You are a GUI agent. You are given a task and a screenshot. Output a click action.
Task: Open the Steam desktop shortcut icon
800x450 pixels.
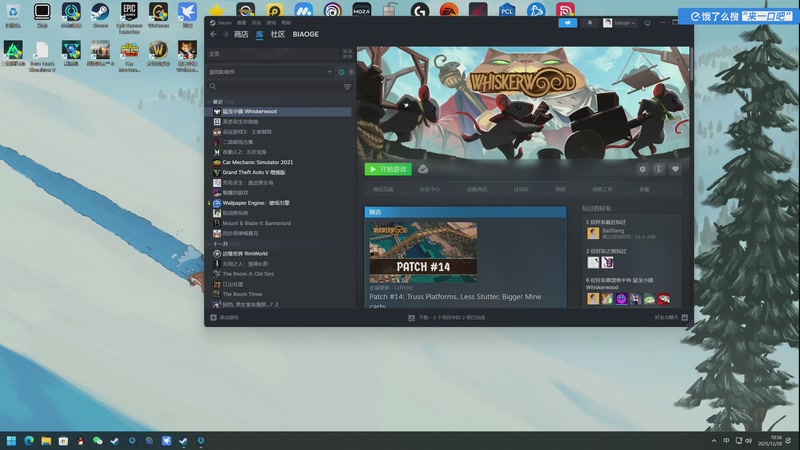100,14
